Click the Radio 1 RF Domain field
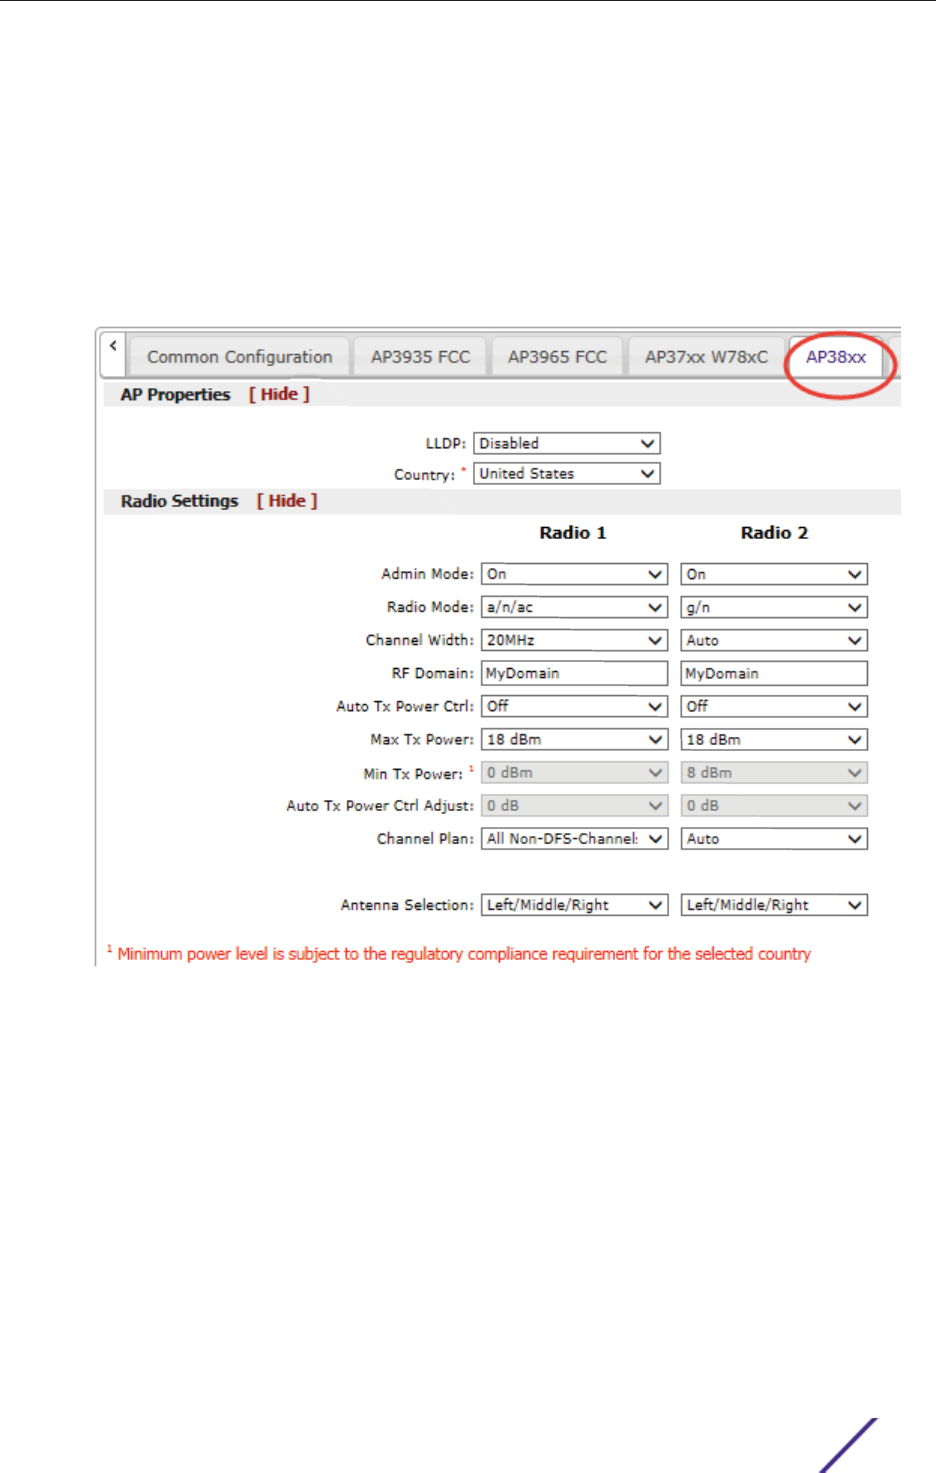This screenshot has width=936, height=1473. pyautogui.click(x=574, y=673)
